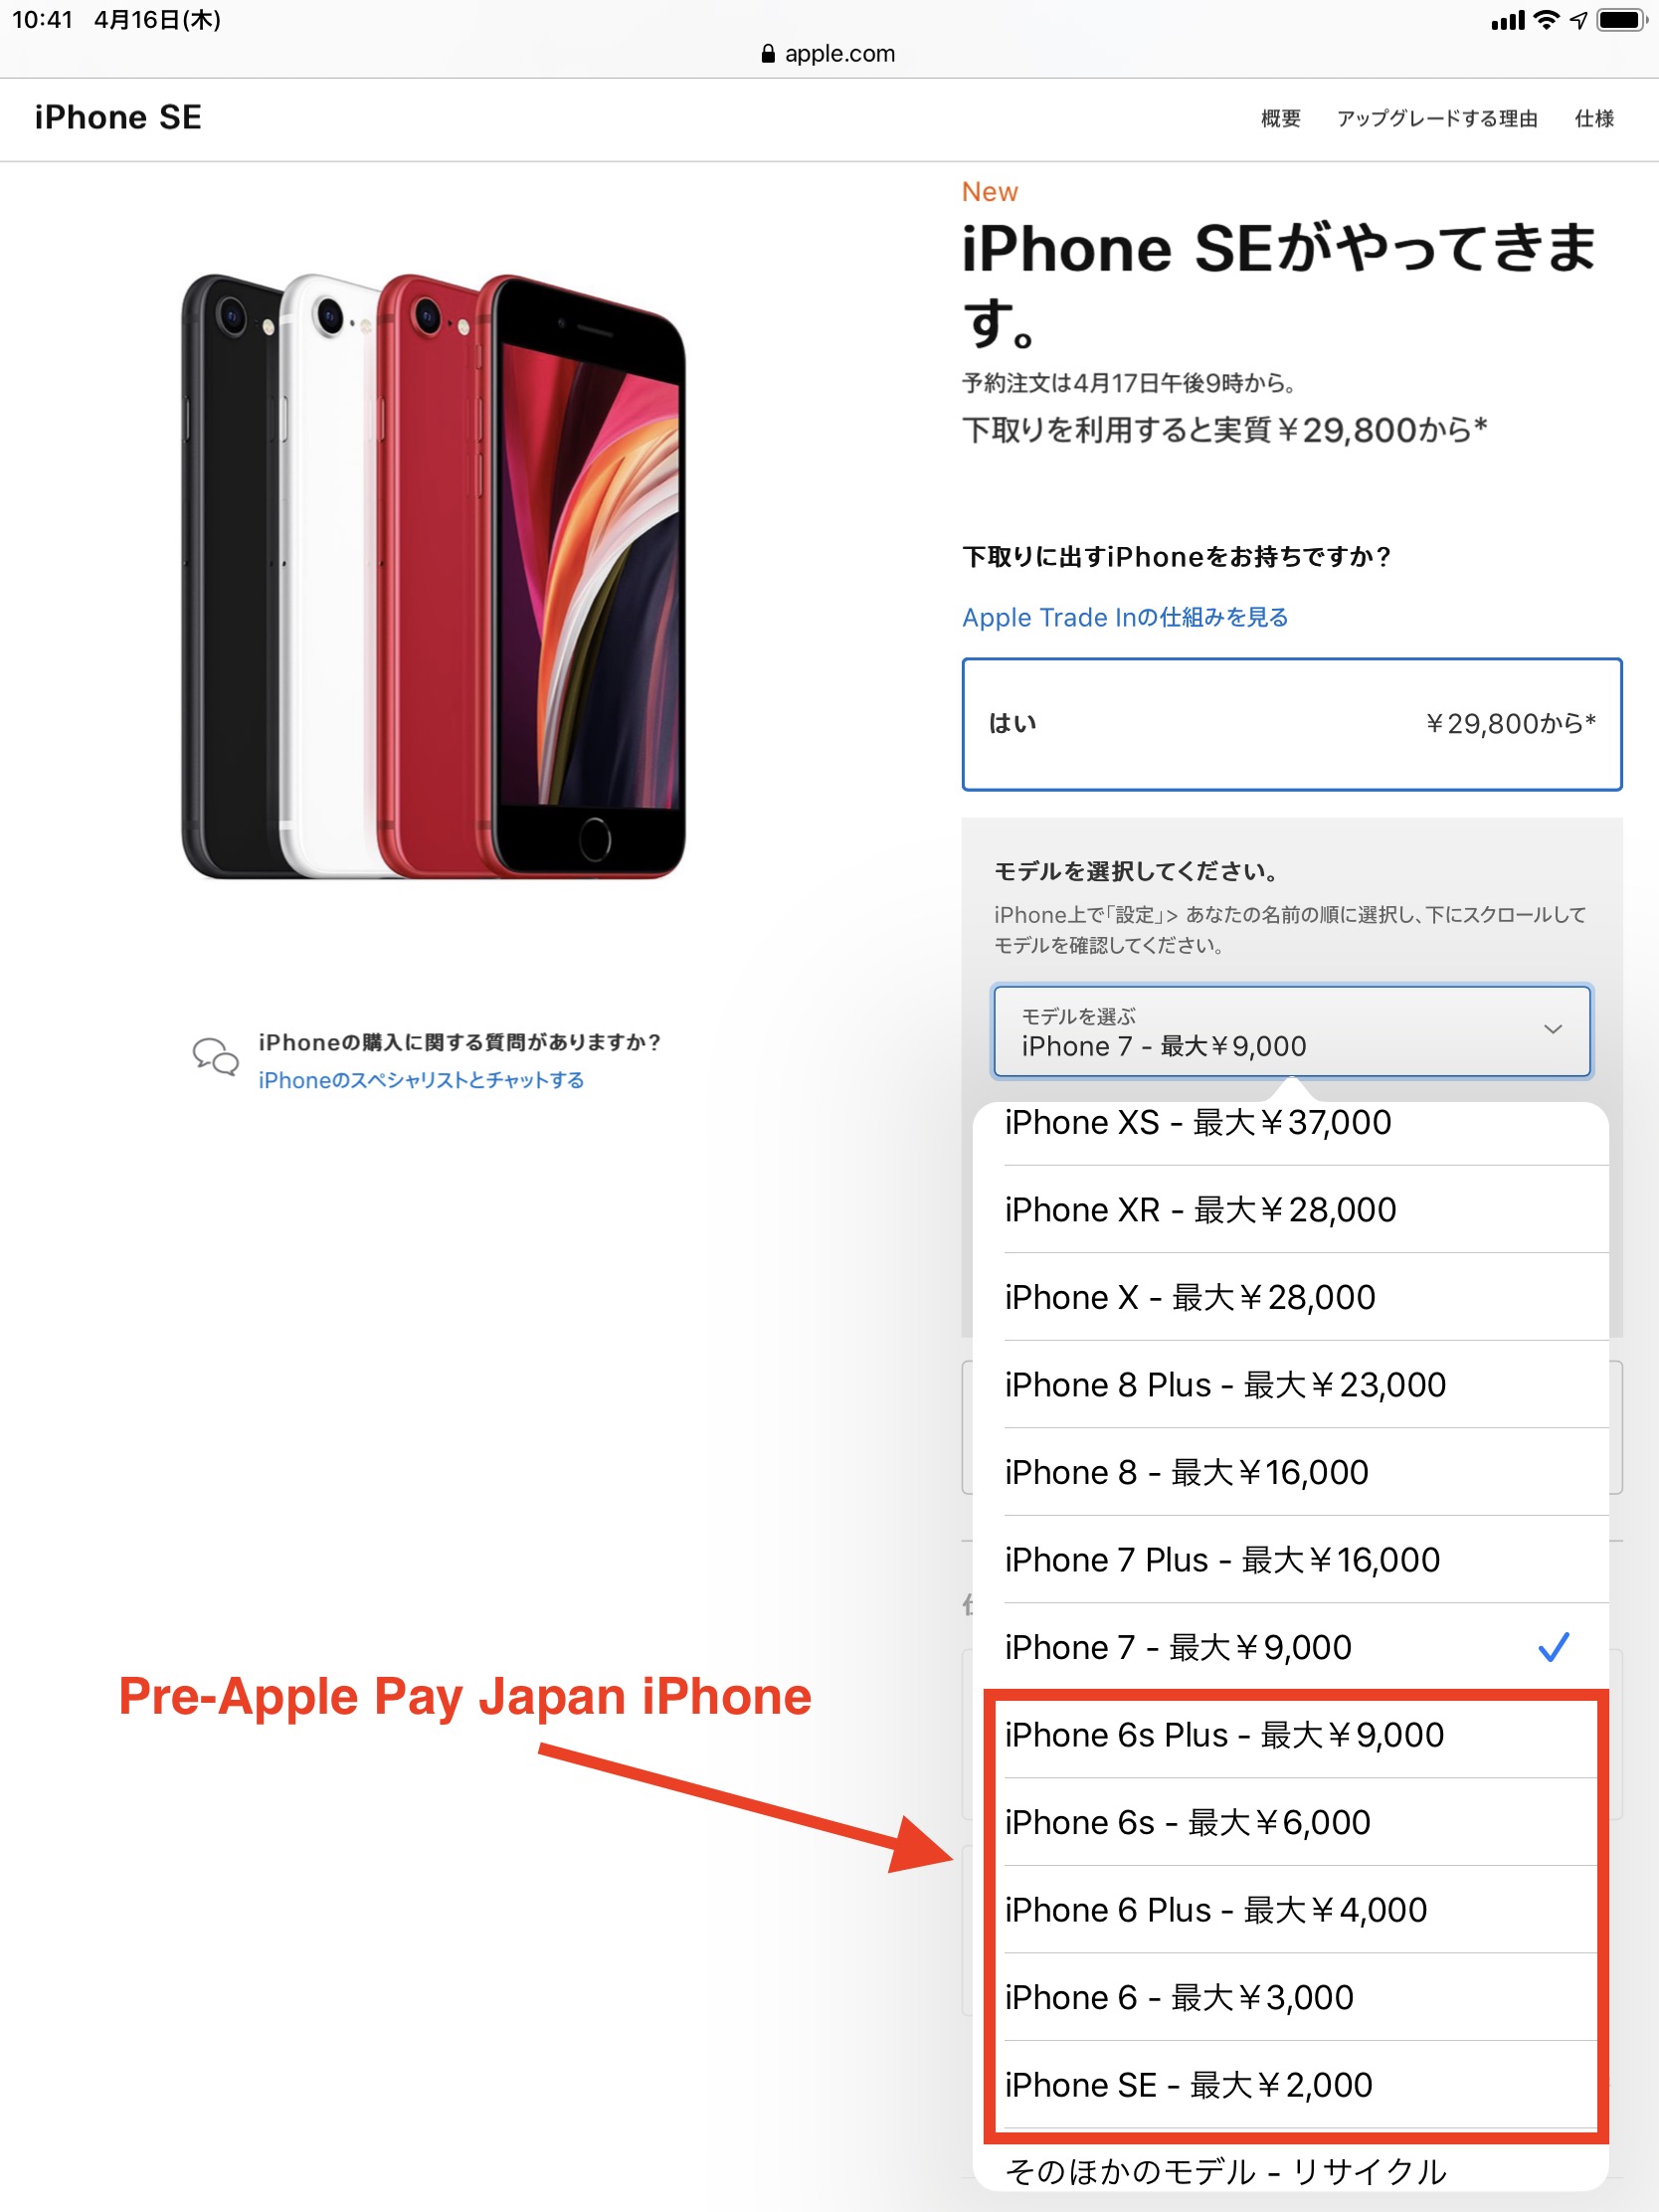
Task: Open アップグレードする理由 nav tab
Action: click(1437, 119)
